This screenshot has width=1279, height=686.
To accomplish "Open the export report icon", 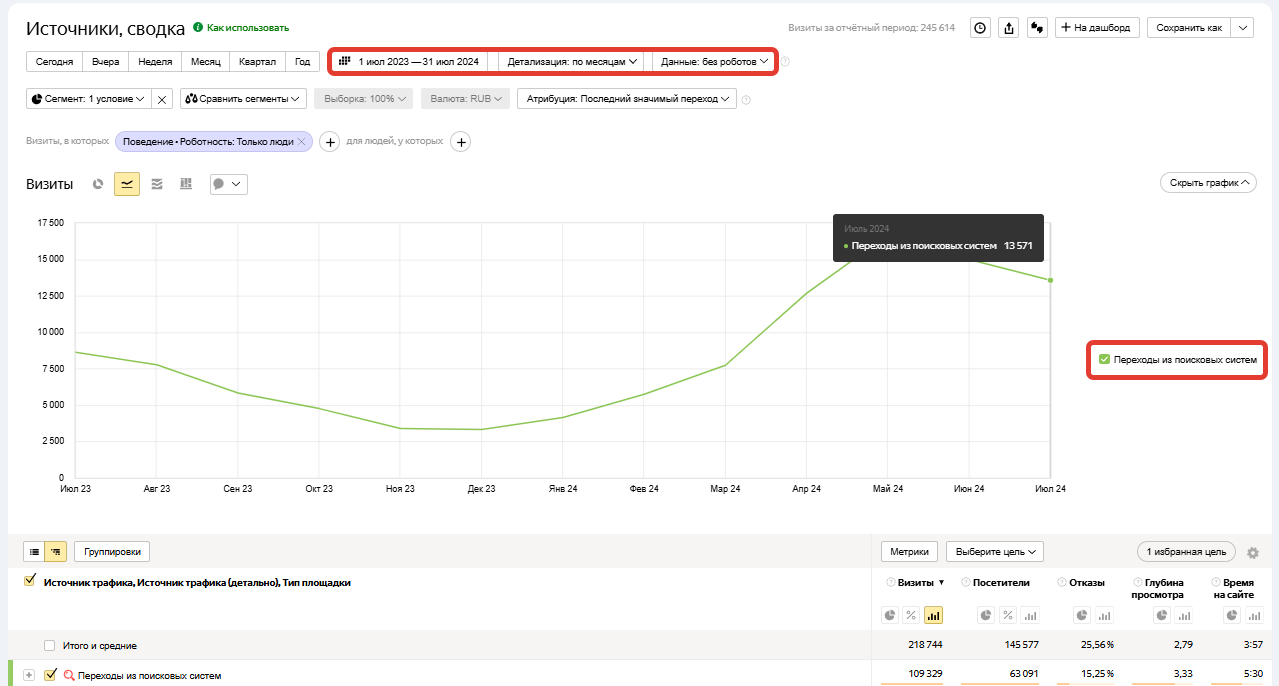I will [x=1009, y=28].
